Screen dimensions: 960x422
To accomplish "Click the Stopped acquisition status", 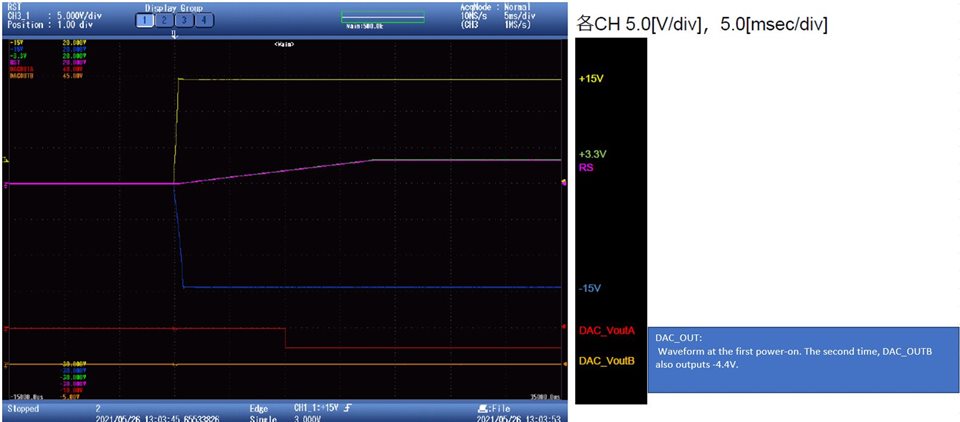I will (24, 409).
